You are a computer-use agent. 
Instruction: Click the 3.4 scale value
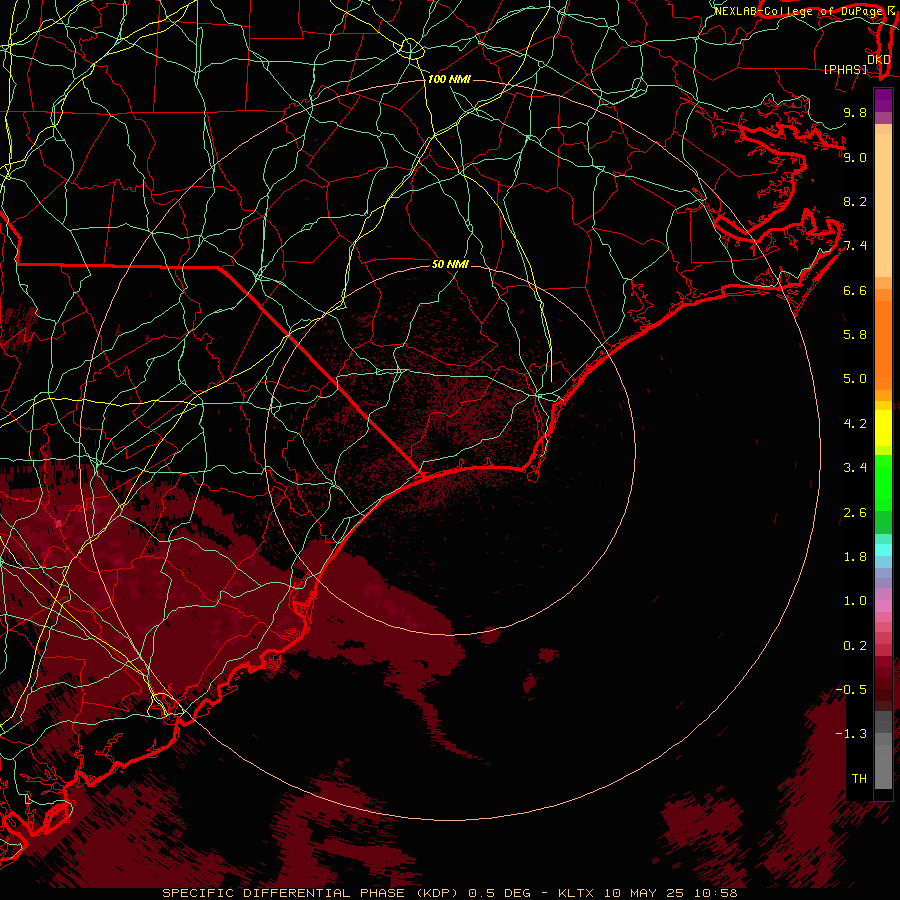pos(855,468)
